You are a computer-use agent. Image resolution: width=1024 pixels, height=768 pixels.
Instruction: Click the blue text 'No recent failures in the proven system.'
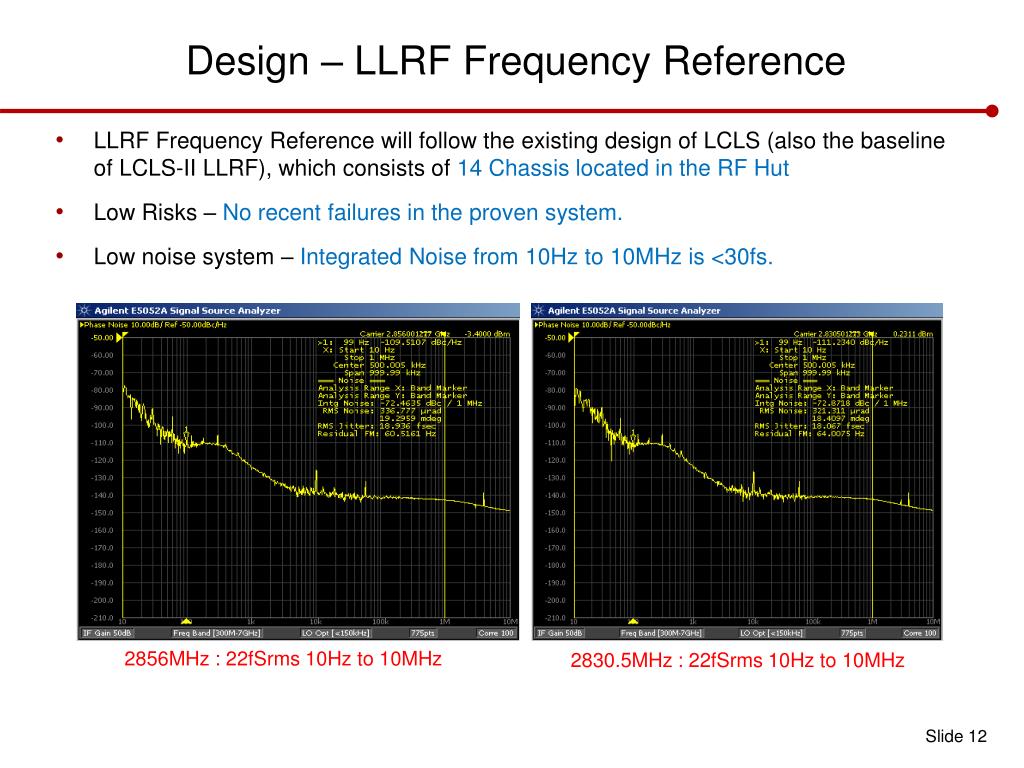coord(422,212)
